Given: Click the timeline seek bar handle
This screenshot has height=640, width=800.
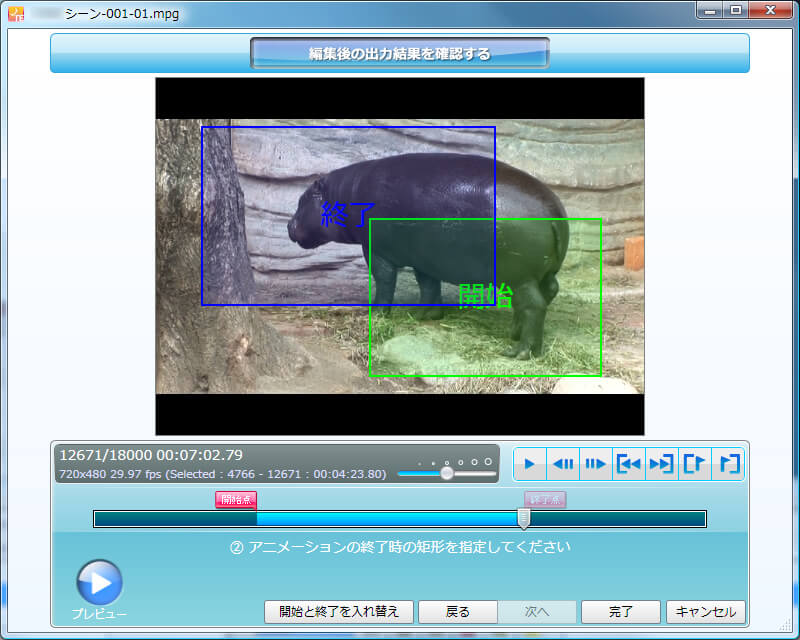Looking at the screenshot, I should 523,518.
